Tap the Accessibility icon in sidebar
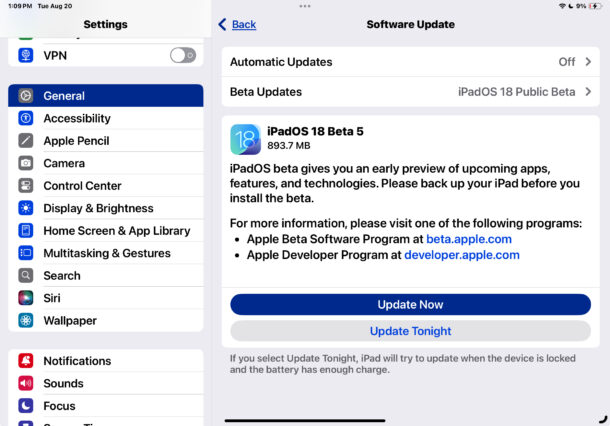This screenshot has width=610, height=426. (26, 118)
